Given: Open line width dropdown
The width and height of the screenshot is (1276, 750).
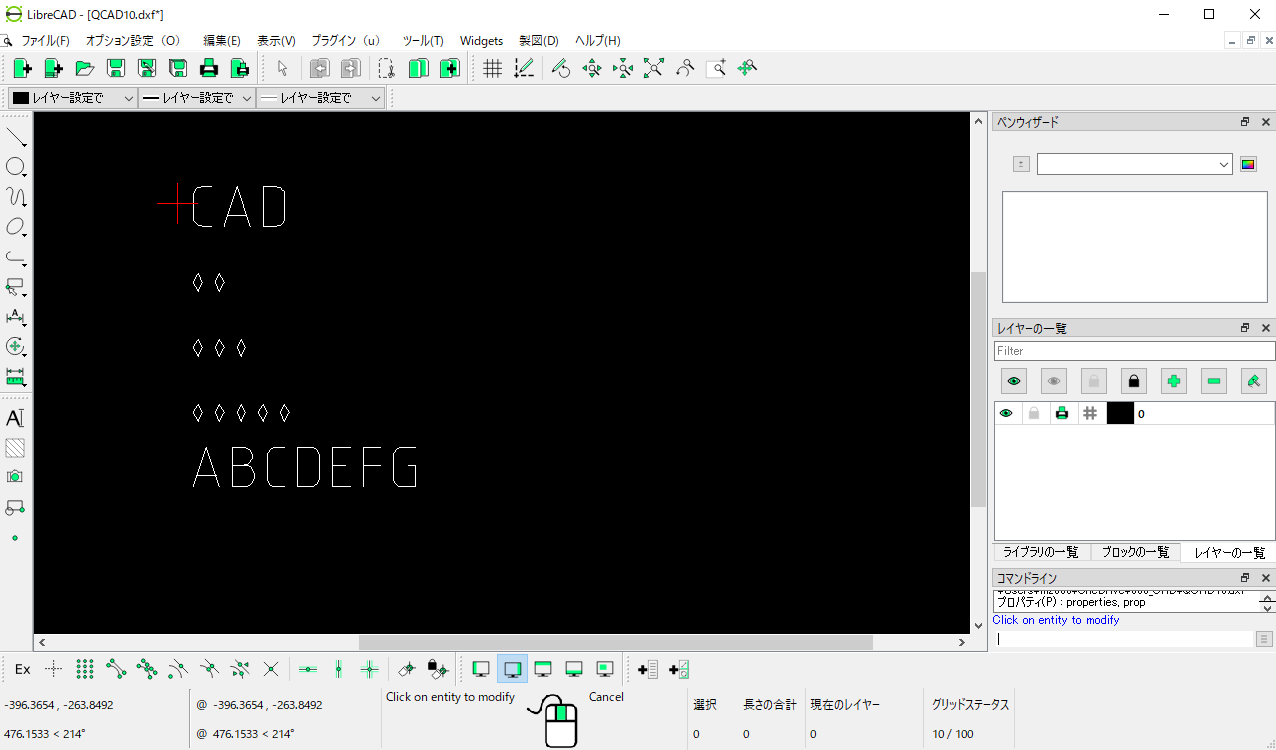Looking at the screenshot, I should [197, 98].
